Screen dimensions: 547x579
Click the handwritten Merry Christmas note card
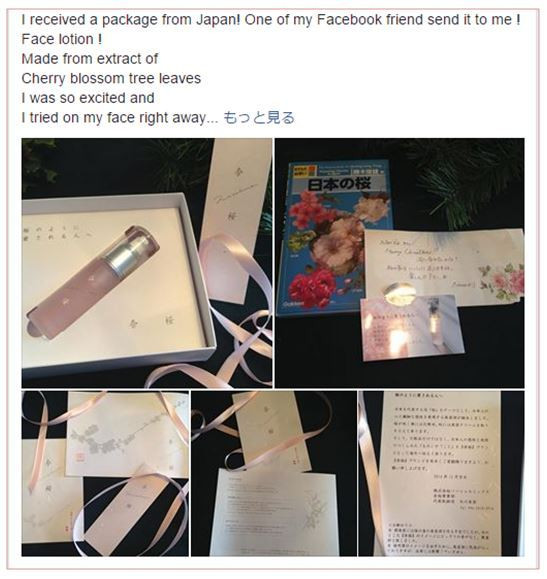coord(443,267)
